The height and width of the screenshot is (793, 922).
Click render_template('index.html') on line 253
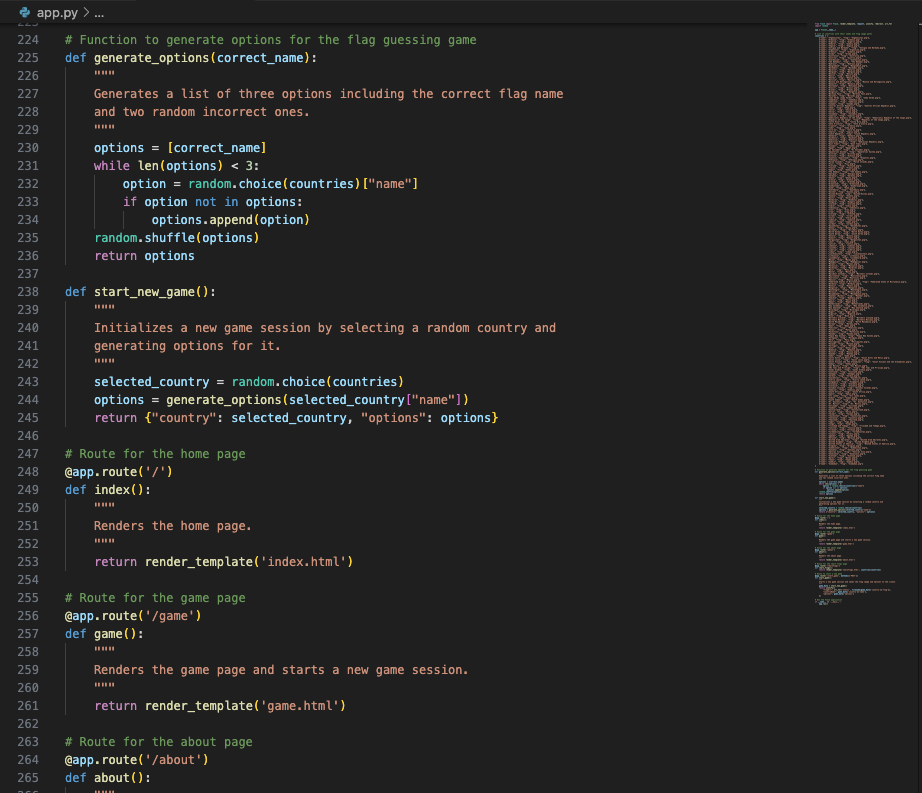point(249,561)
